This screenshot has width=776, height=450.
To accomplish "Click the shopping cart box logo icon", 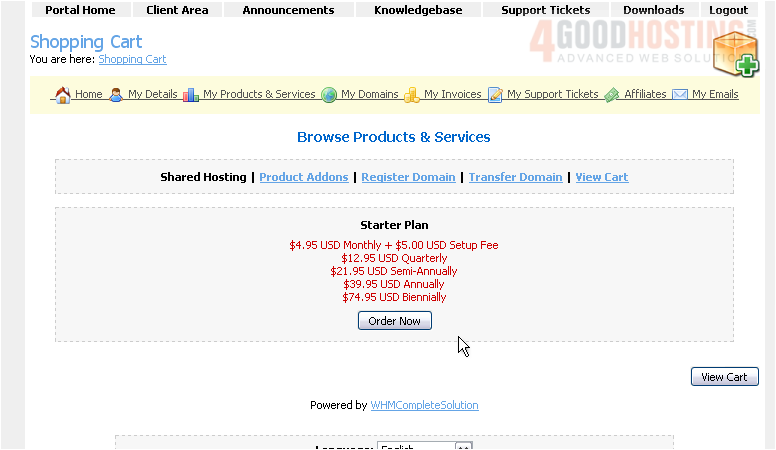I will tap(736, 52).
